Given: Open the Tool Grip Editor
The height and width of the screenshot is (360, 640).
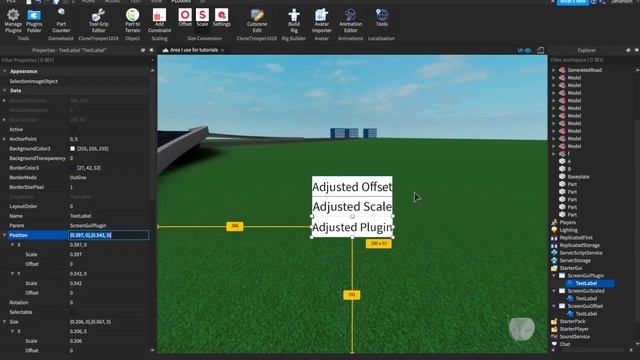Looking at the screenshot, I should pyautogui.click(x=98, y=21).
